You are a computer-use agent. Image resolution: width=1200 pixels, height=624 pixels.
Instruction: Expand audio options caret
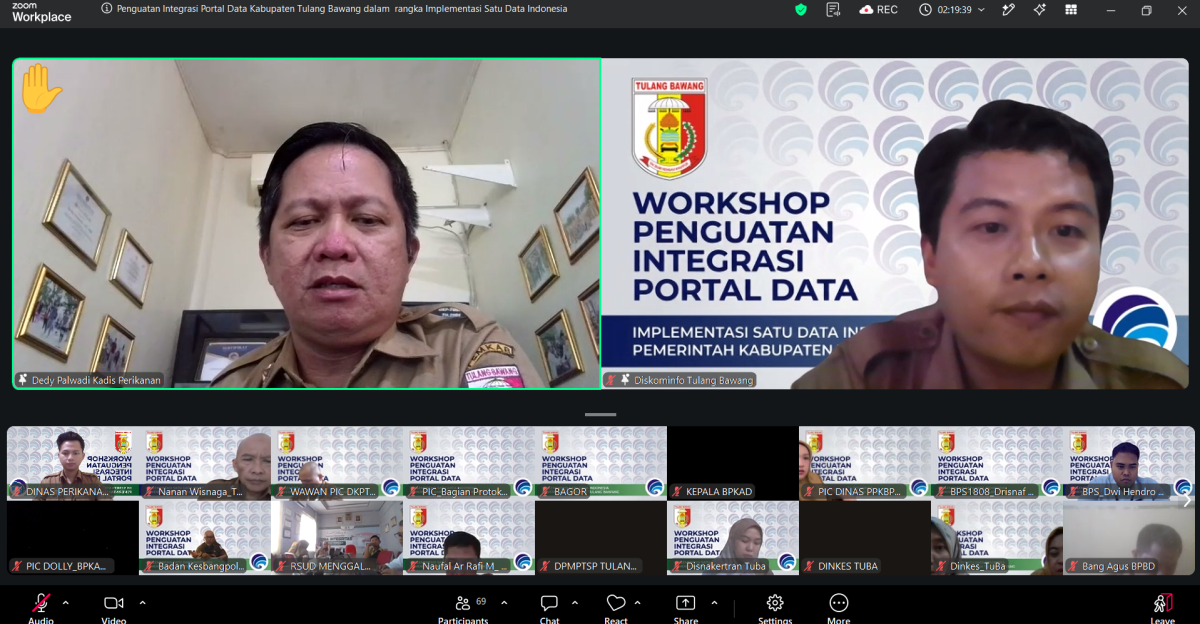[66, 603]
